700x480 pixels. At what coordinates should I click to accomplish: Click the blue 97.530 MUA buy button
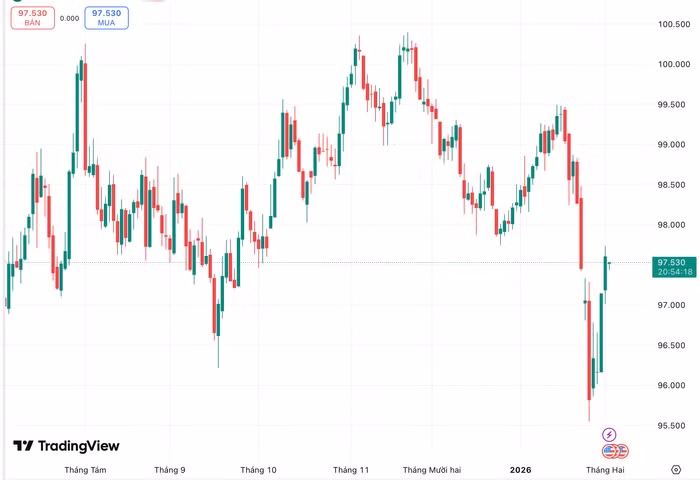click(106, 18)
